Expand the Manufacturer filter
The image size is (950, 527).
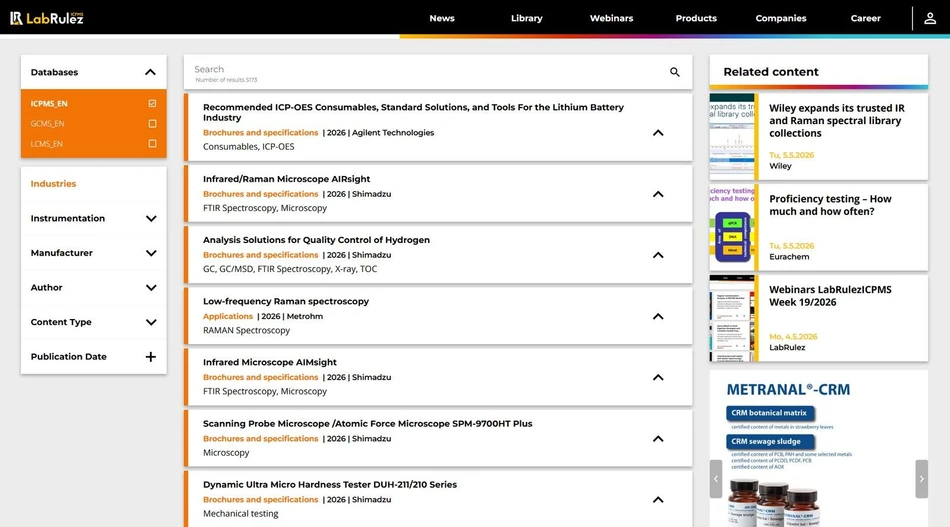[x=151, y=253]
